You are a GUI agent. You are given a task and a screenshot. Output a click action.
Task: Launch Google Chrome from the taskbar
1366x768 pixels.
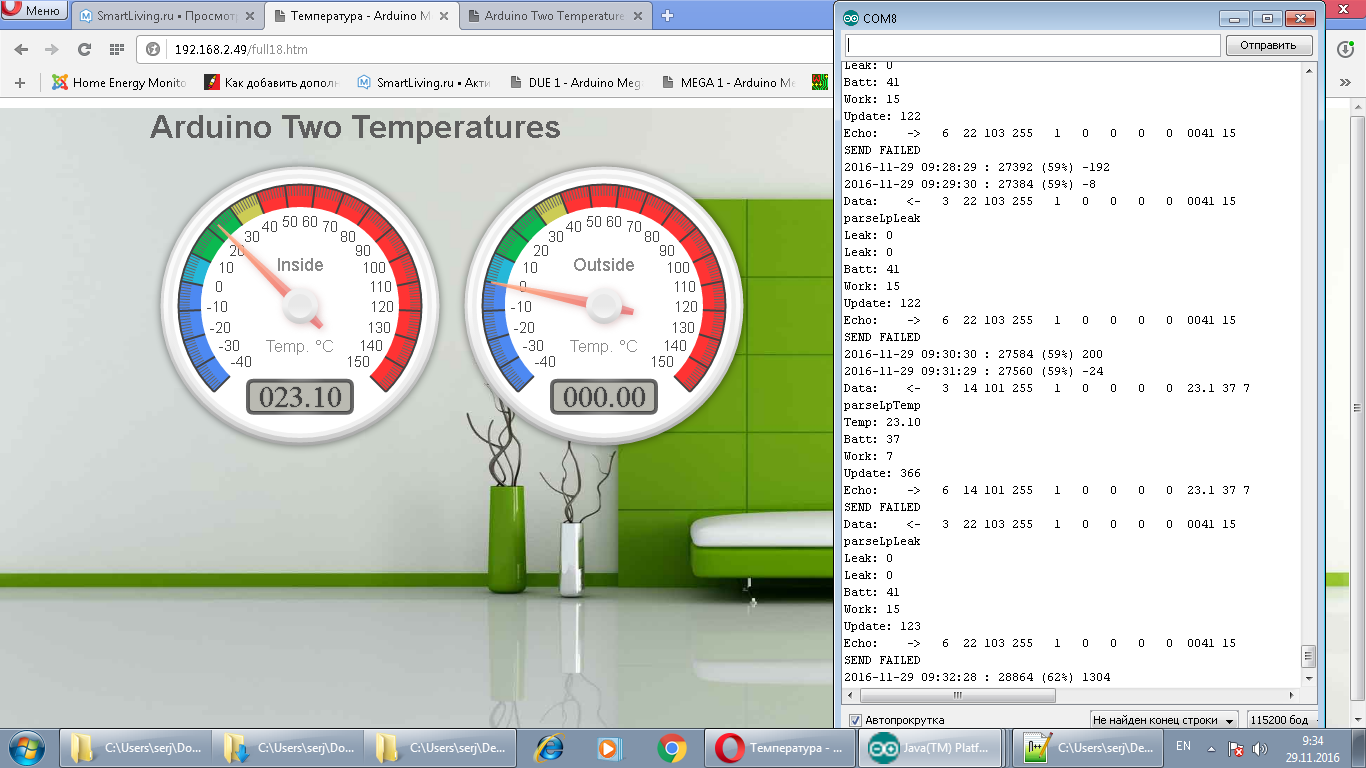[x=671, y=748]
